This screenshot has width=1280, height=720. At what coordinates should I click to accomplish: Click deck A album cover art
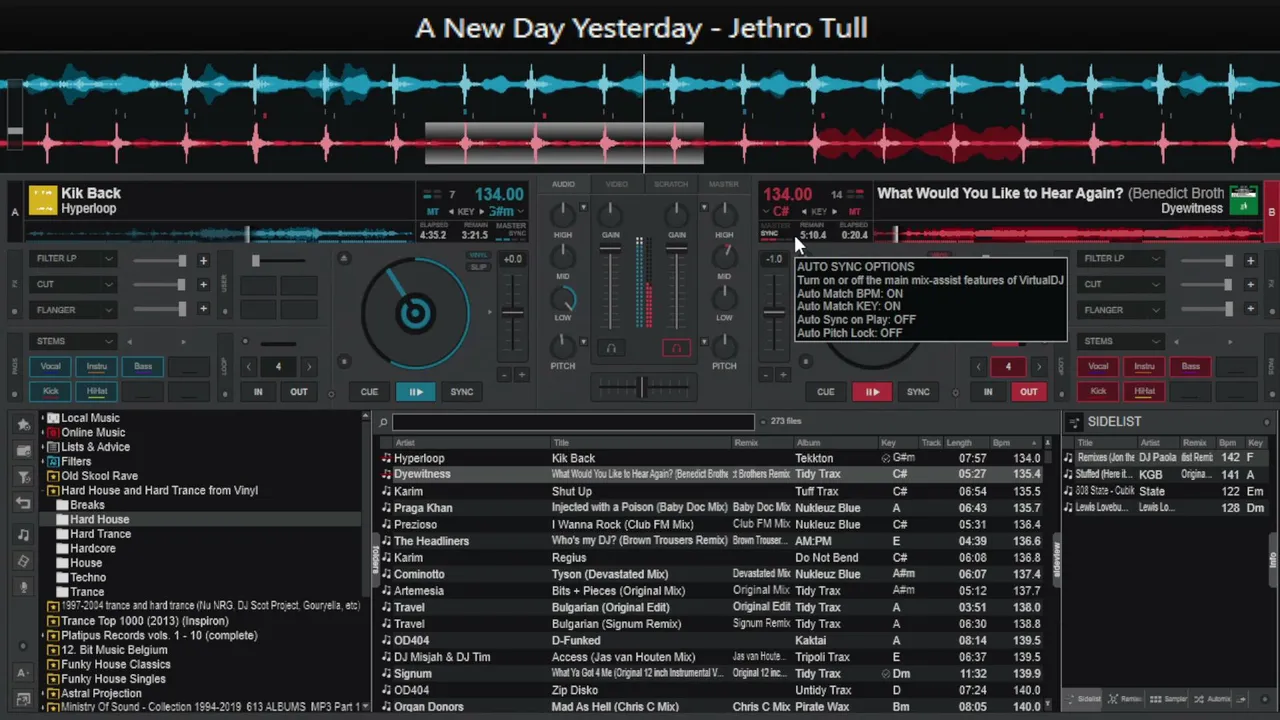tap(42, 200)
